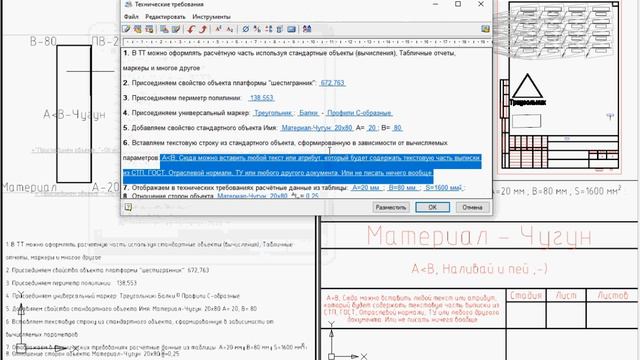Image resolution: width=640 pixels, height=360 pixels.
Task: Redo using the red right arrow
Action: (x=203, y=29)
